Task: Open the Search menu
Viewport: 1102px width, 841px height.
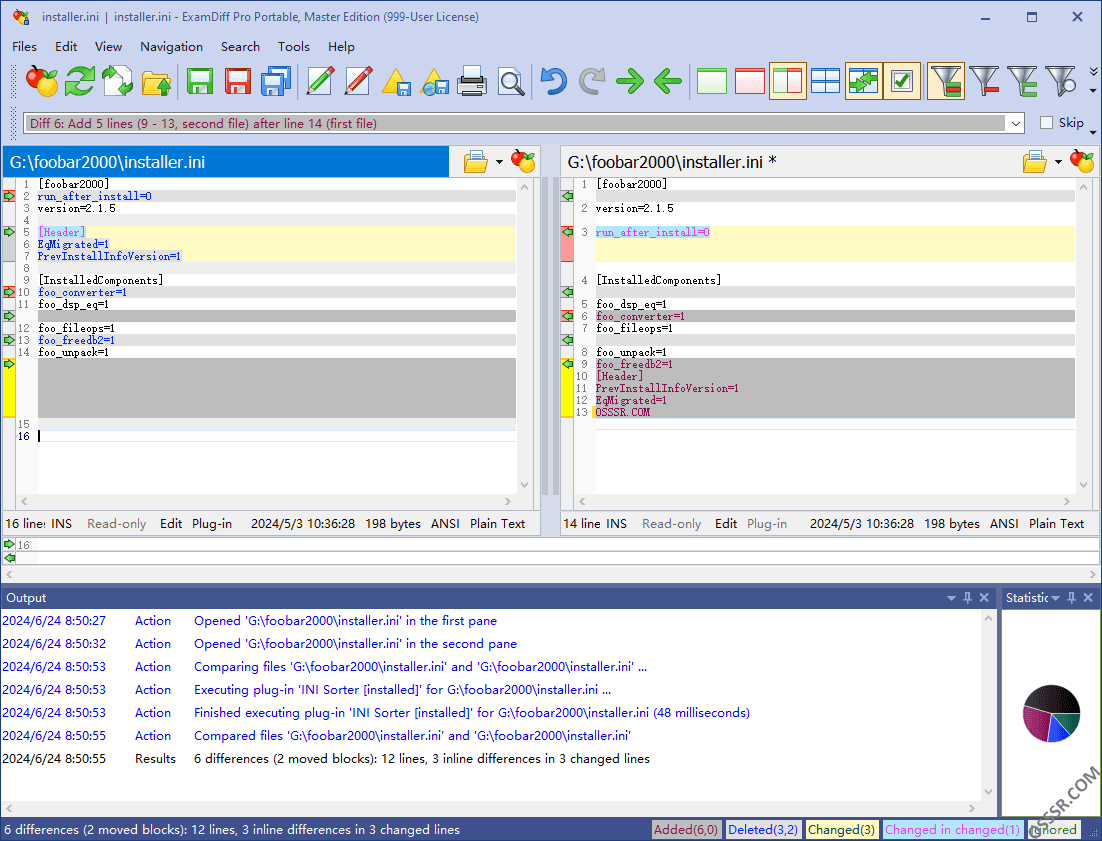Action: pyautogui.click(x=240, y=46)
